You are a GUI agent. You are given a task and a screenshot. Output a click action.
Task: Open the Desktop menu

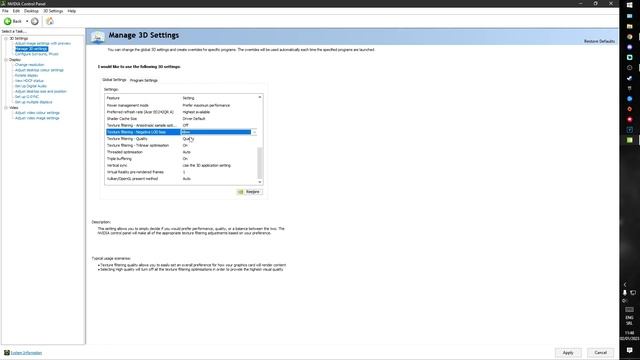31,11
